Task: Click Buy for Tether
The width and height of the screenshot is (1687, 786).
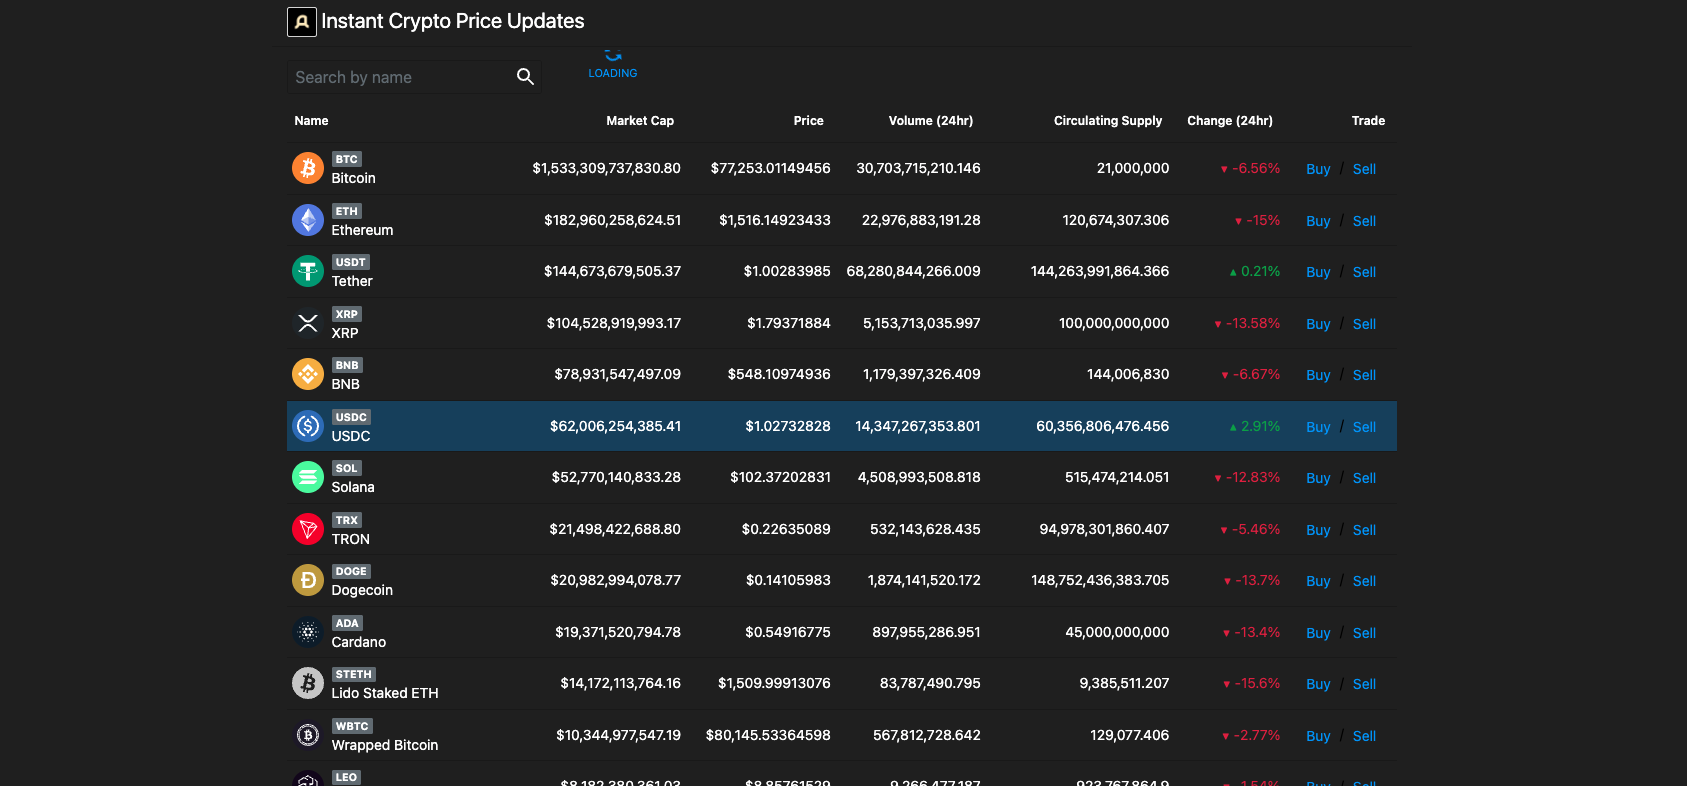Action: tap(1318, 272)
